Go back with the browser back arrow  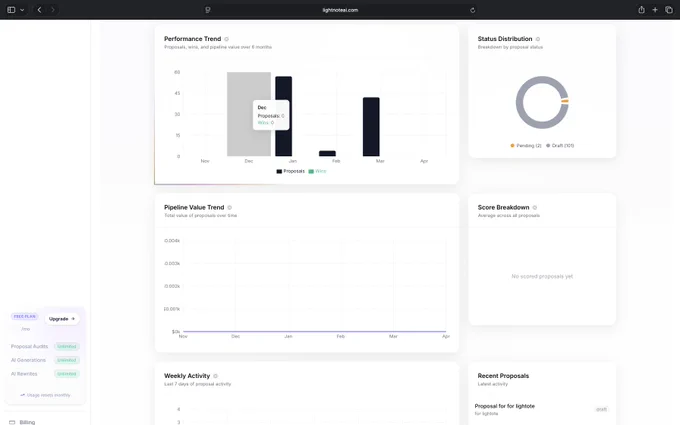coord(39,10)
